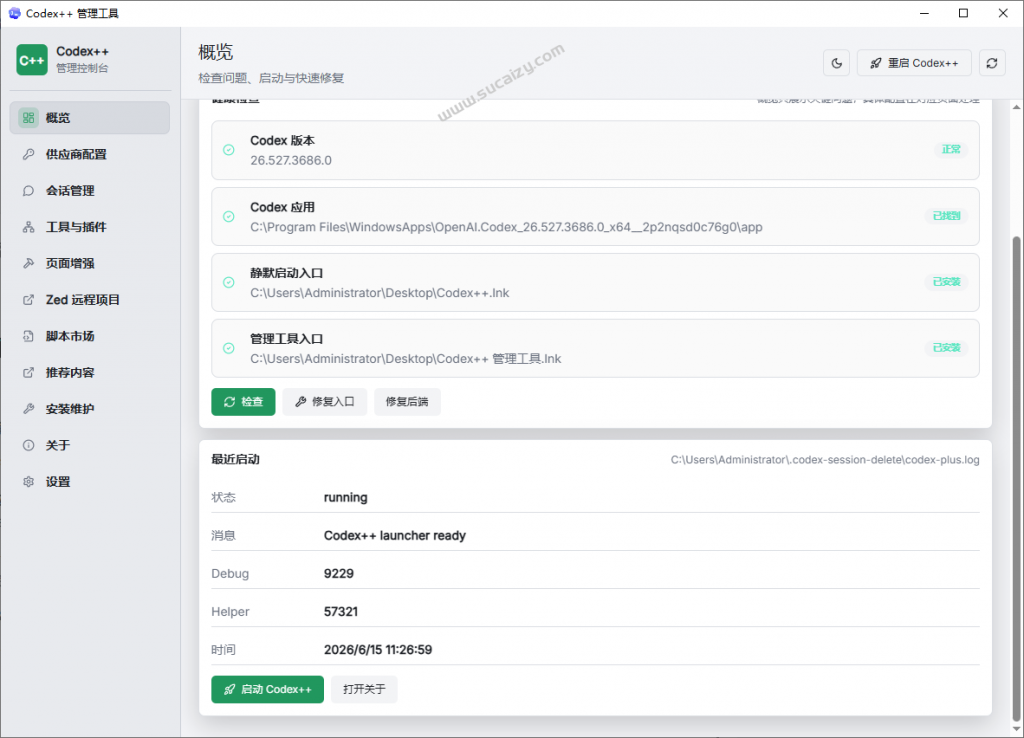Click the 已安装 badge on 管理工具入口
This screenshot has height=738, width=1024.
946,347
